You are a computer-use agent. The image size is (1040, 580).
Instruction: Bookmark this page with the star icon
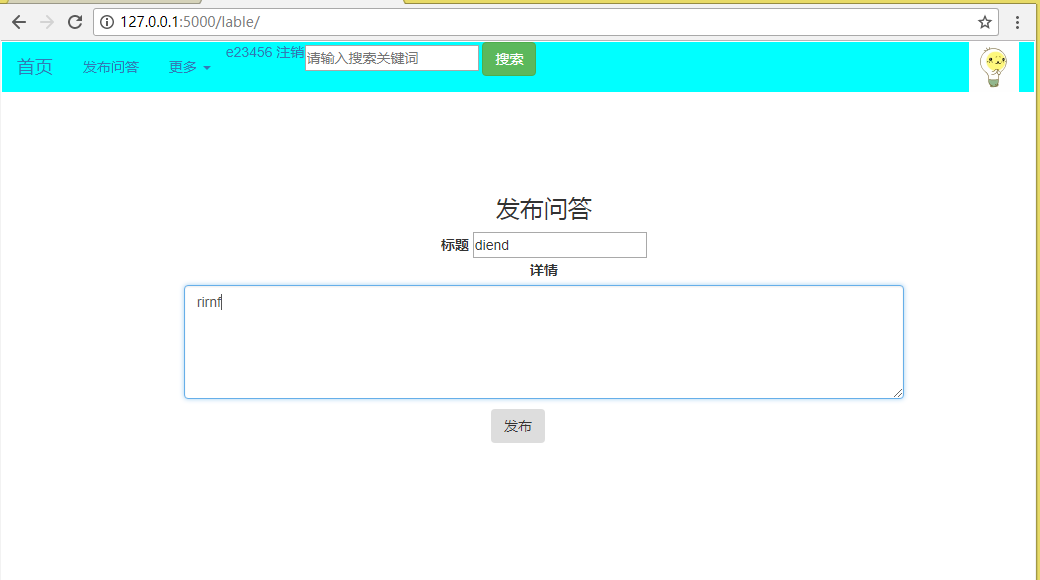[984, 22]
